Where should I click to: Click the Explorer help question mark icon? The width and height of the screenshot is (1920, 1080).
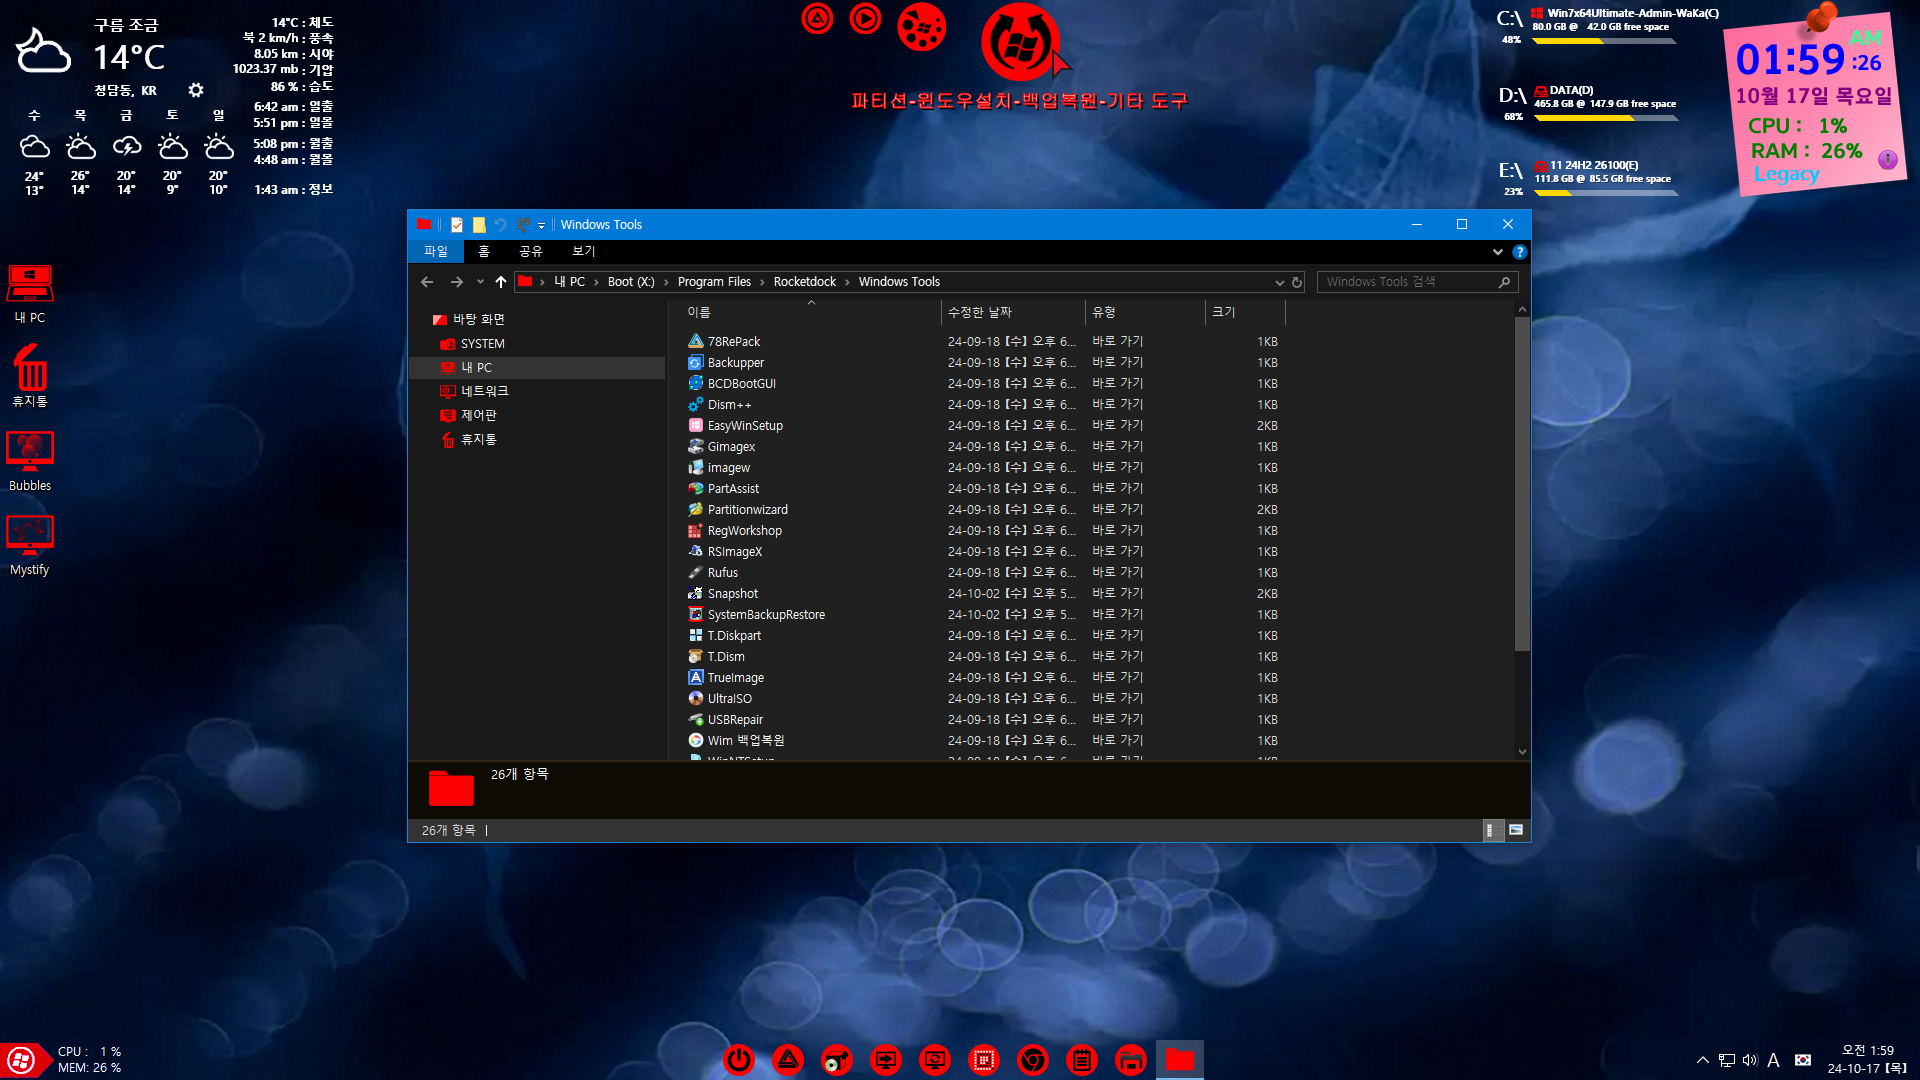tap(1520, 252)
